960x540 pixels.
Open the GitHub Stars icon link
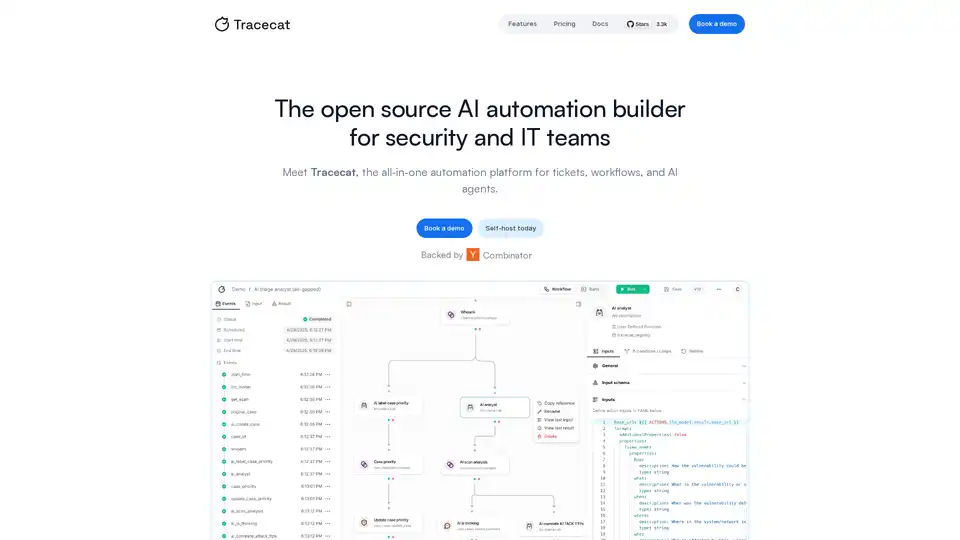[x=631, y=24]
